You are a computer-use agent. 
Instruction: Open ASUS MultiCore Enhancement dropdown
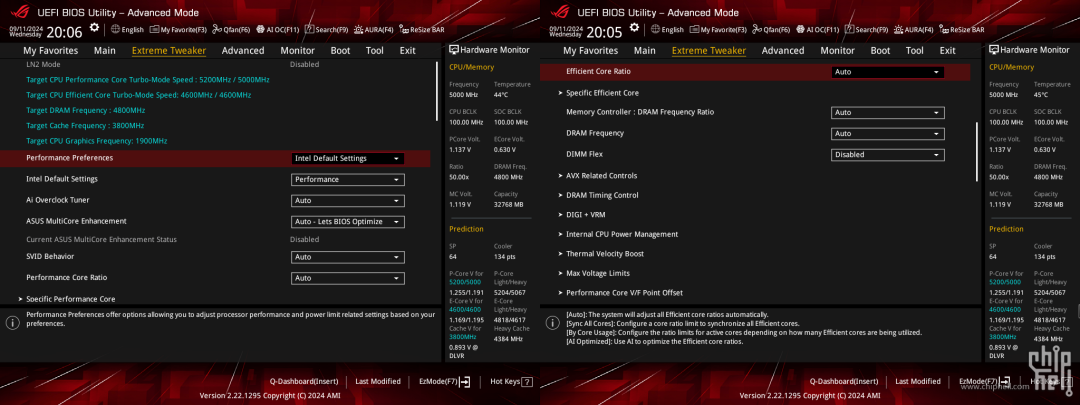point(348,222)
